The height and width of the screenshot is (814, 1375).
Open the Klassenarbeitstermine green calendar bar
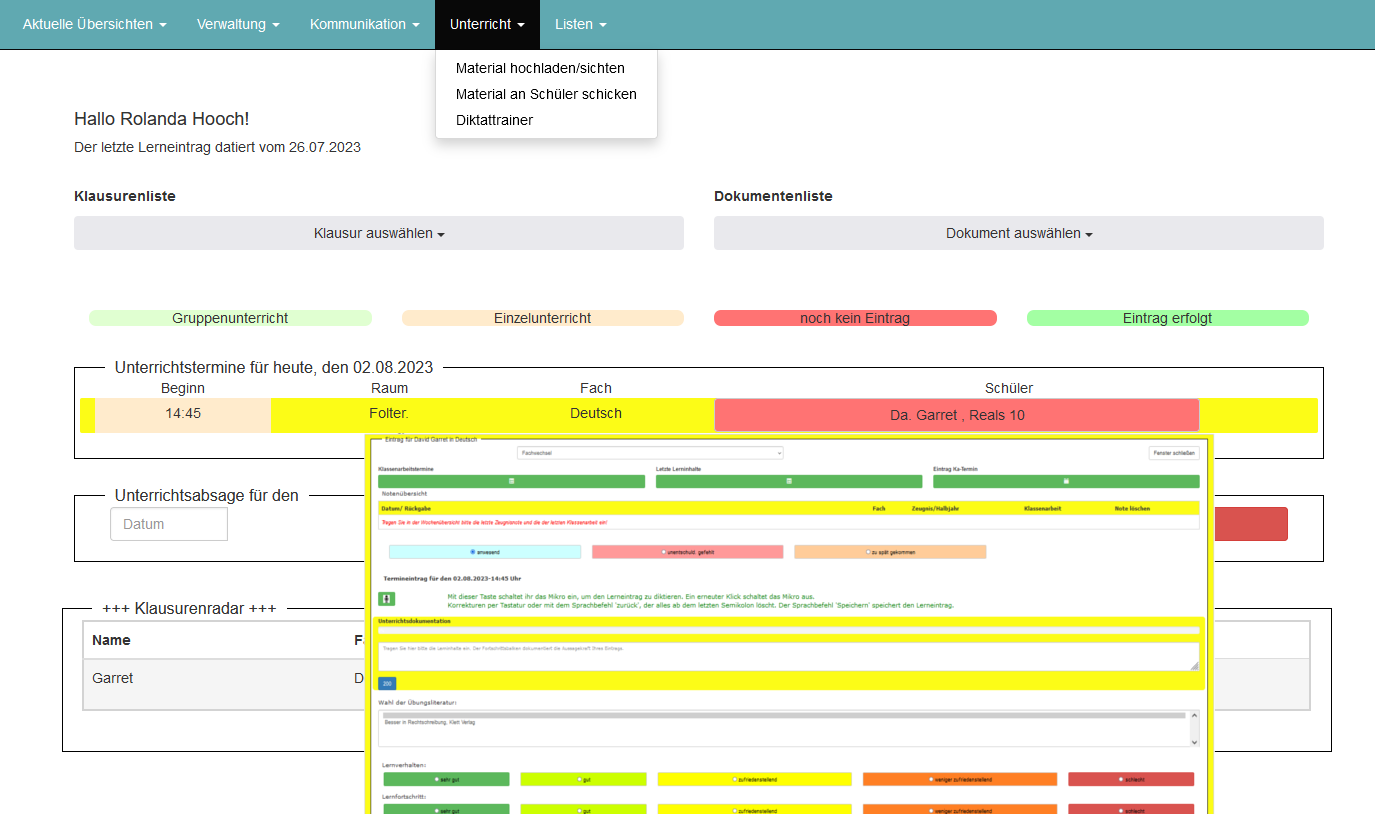click(511, 481)
